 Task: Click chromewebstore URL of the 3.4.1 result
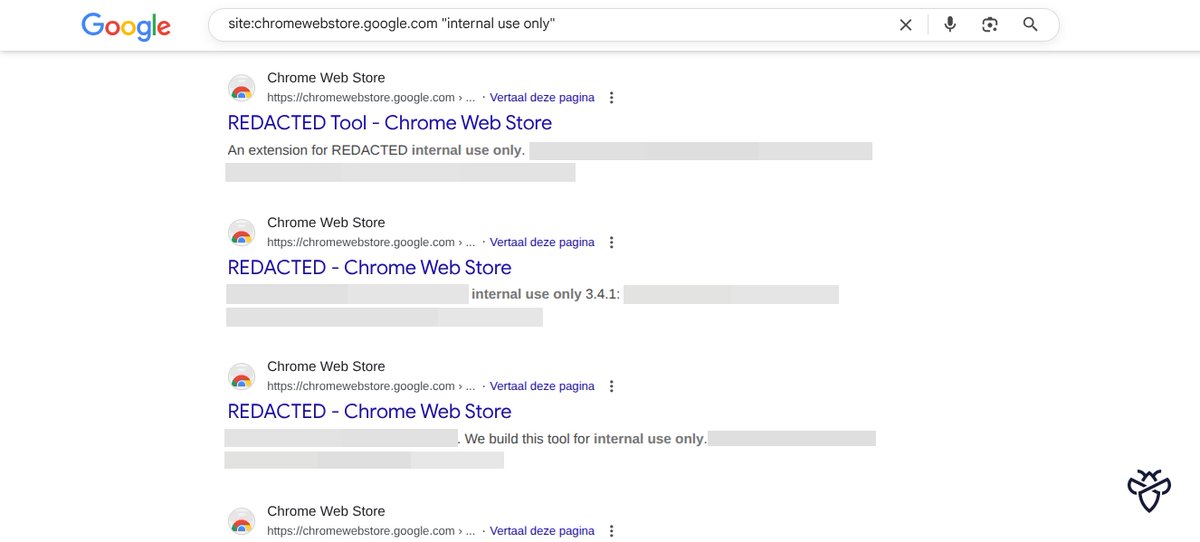pos(371,242)
